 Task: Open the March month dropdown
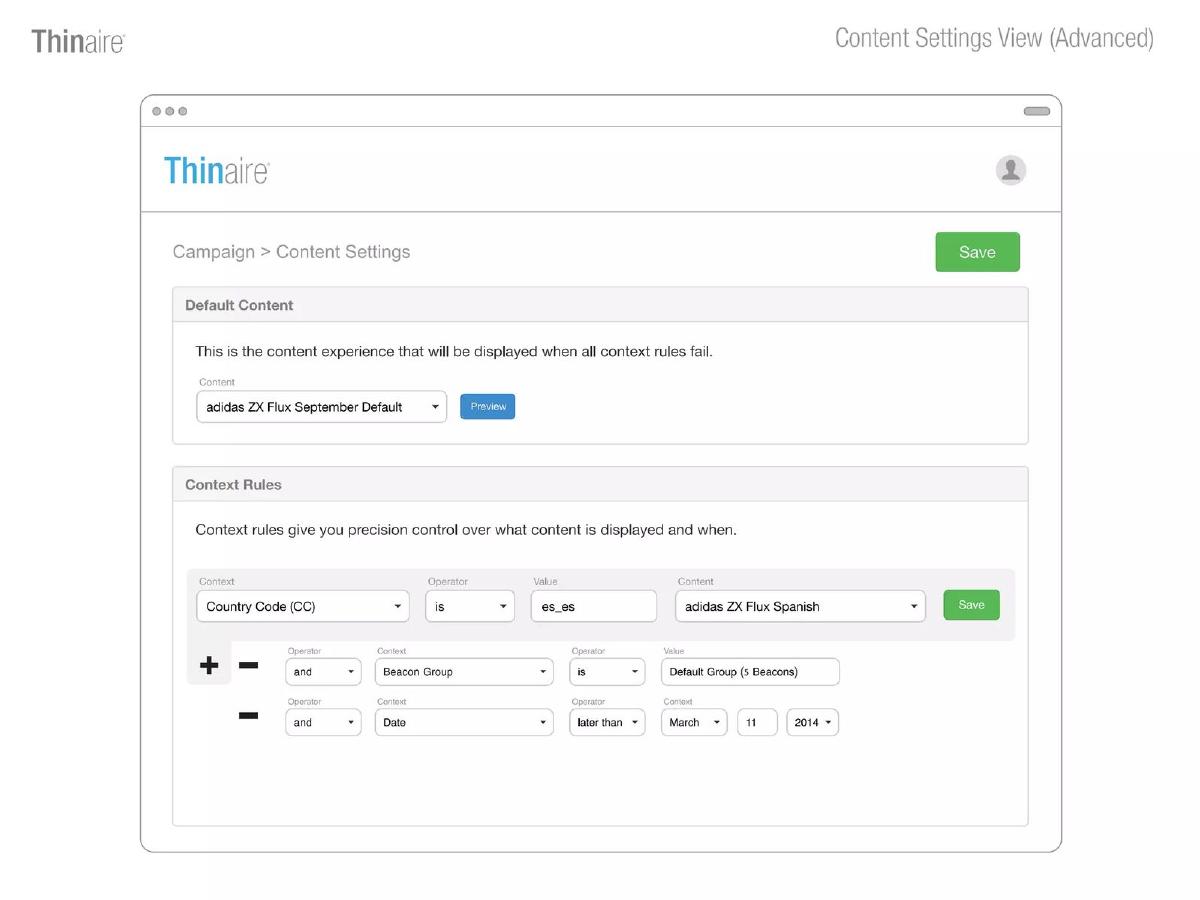[x=694, y=722]
